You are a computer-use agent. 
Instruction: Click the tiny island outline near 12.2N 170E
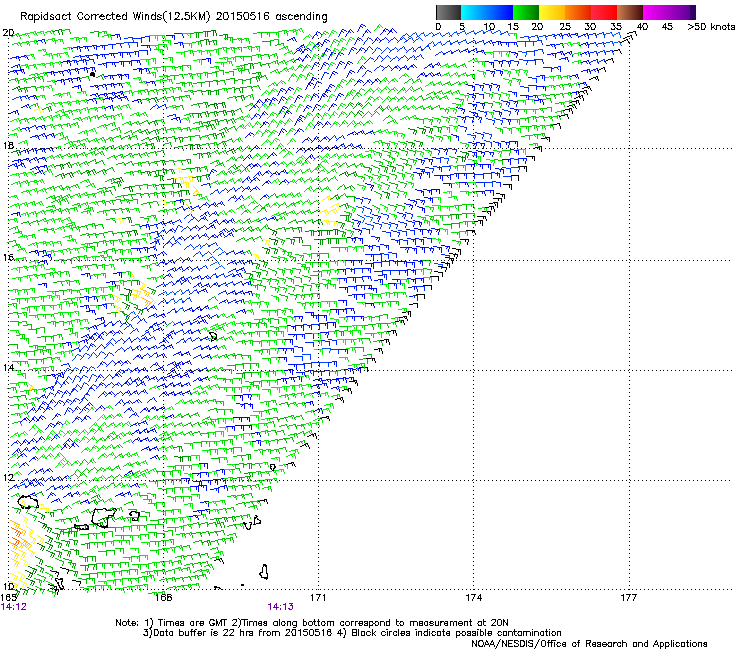pyautogui.click(x=272, y=467)
